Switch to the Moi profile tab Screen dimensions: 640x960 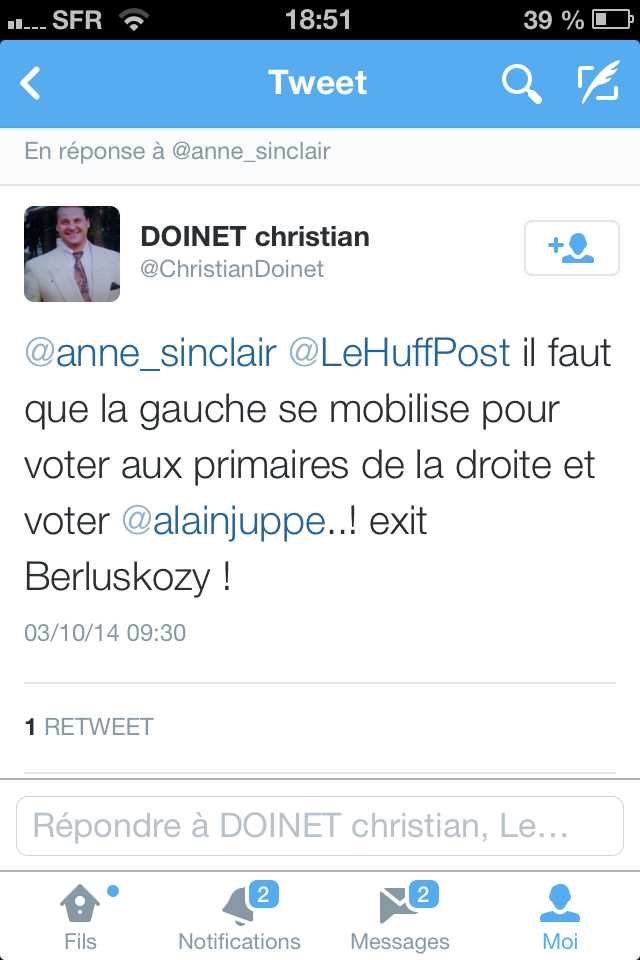(x=560, y=916)
